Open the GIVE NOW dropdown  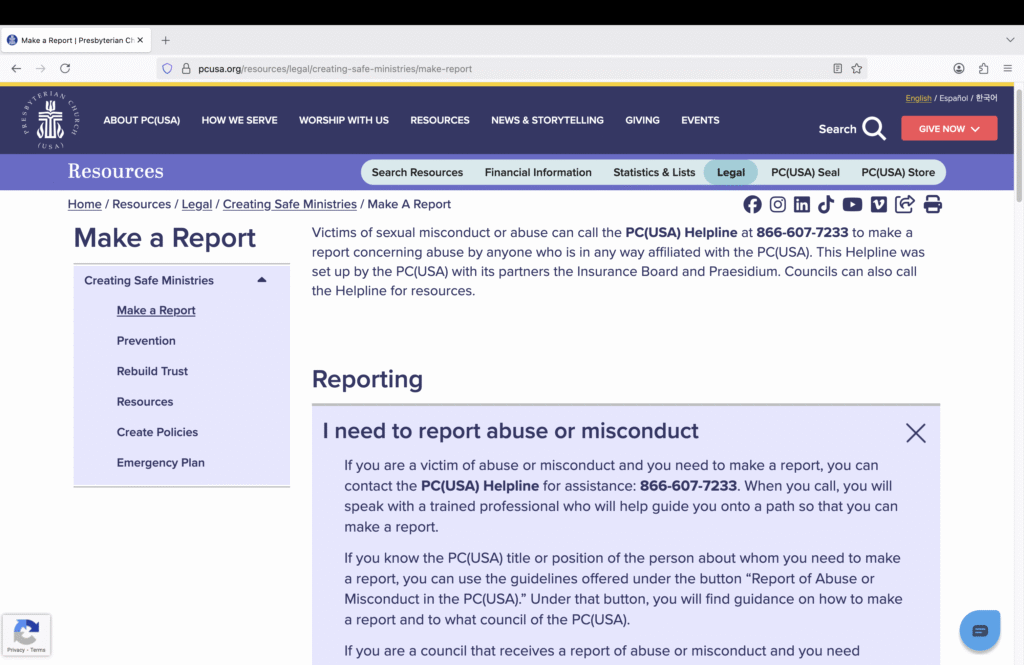(x=948, y=128)
